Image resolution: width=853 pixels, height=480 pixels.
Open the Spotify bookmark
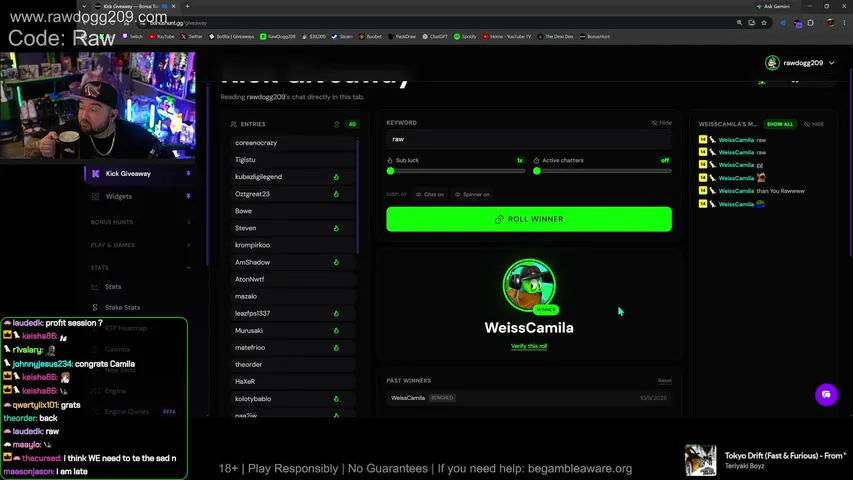465,36
